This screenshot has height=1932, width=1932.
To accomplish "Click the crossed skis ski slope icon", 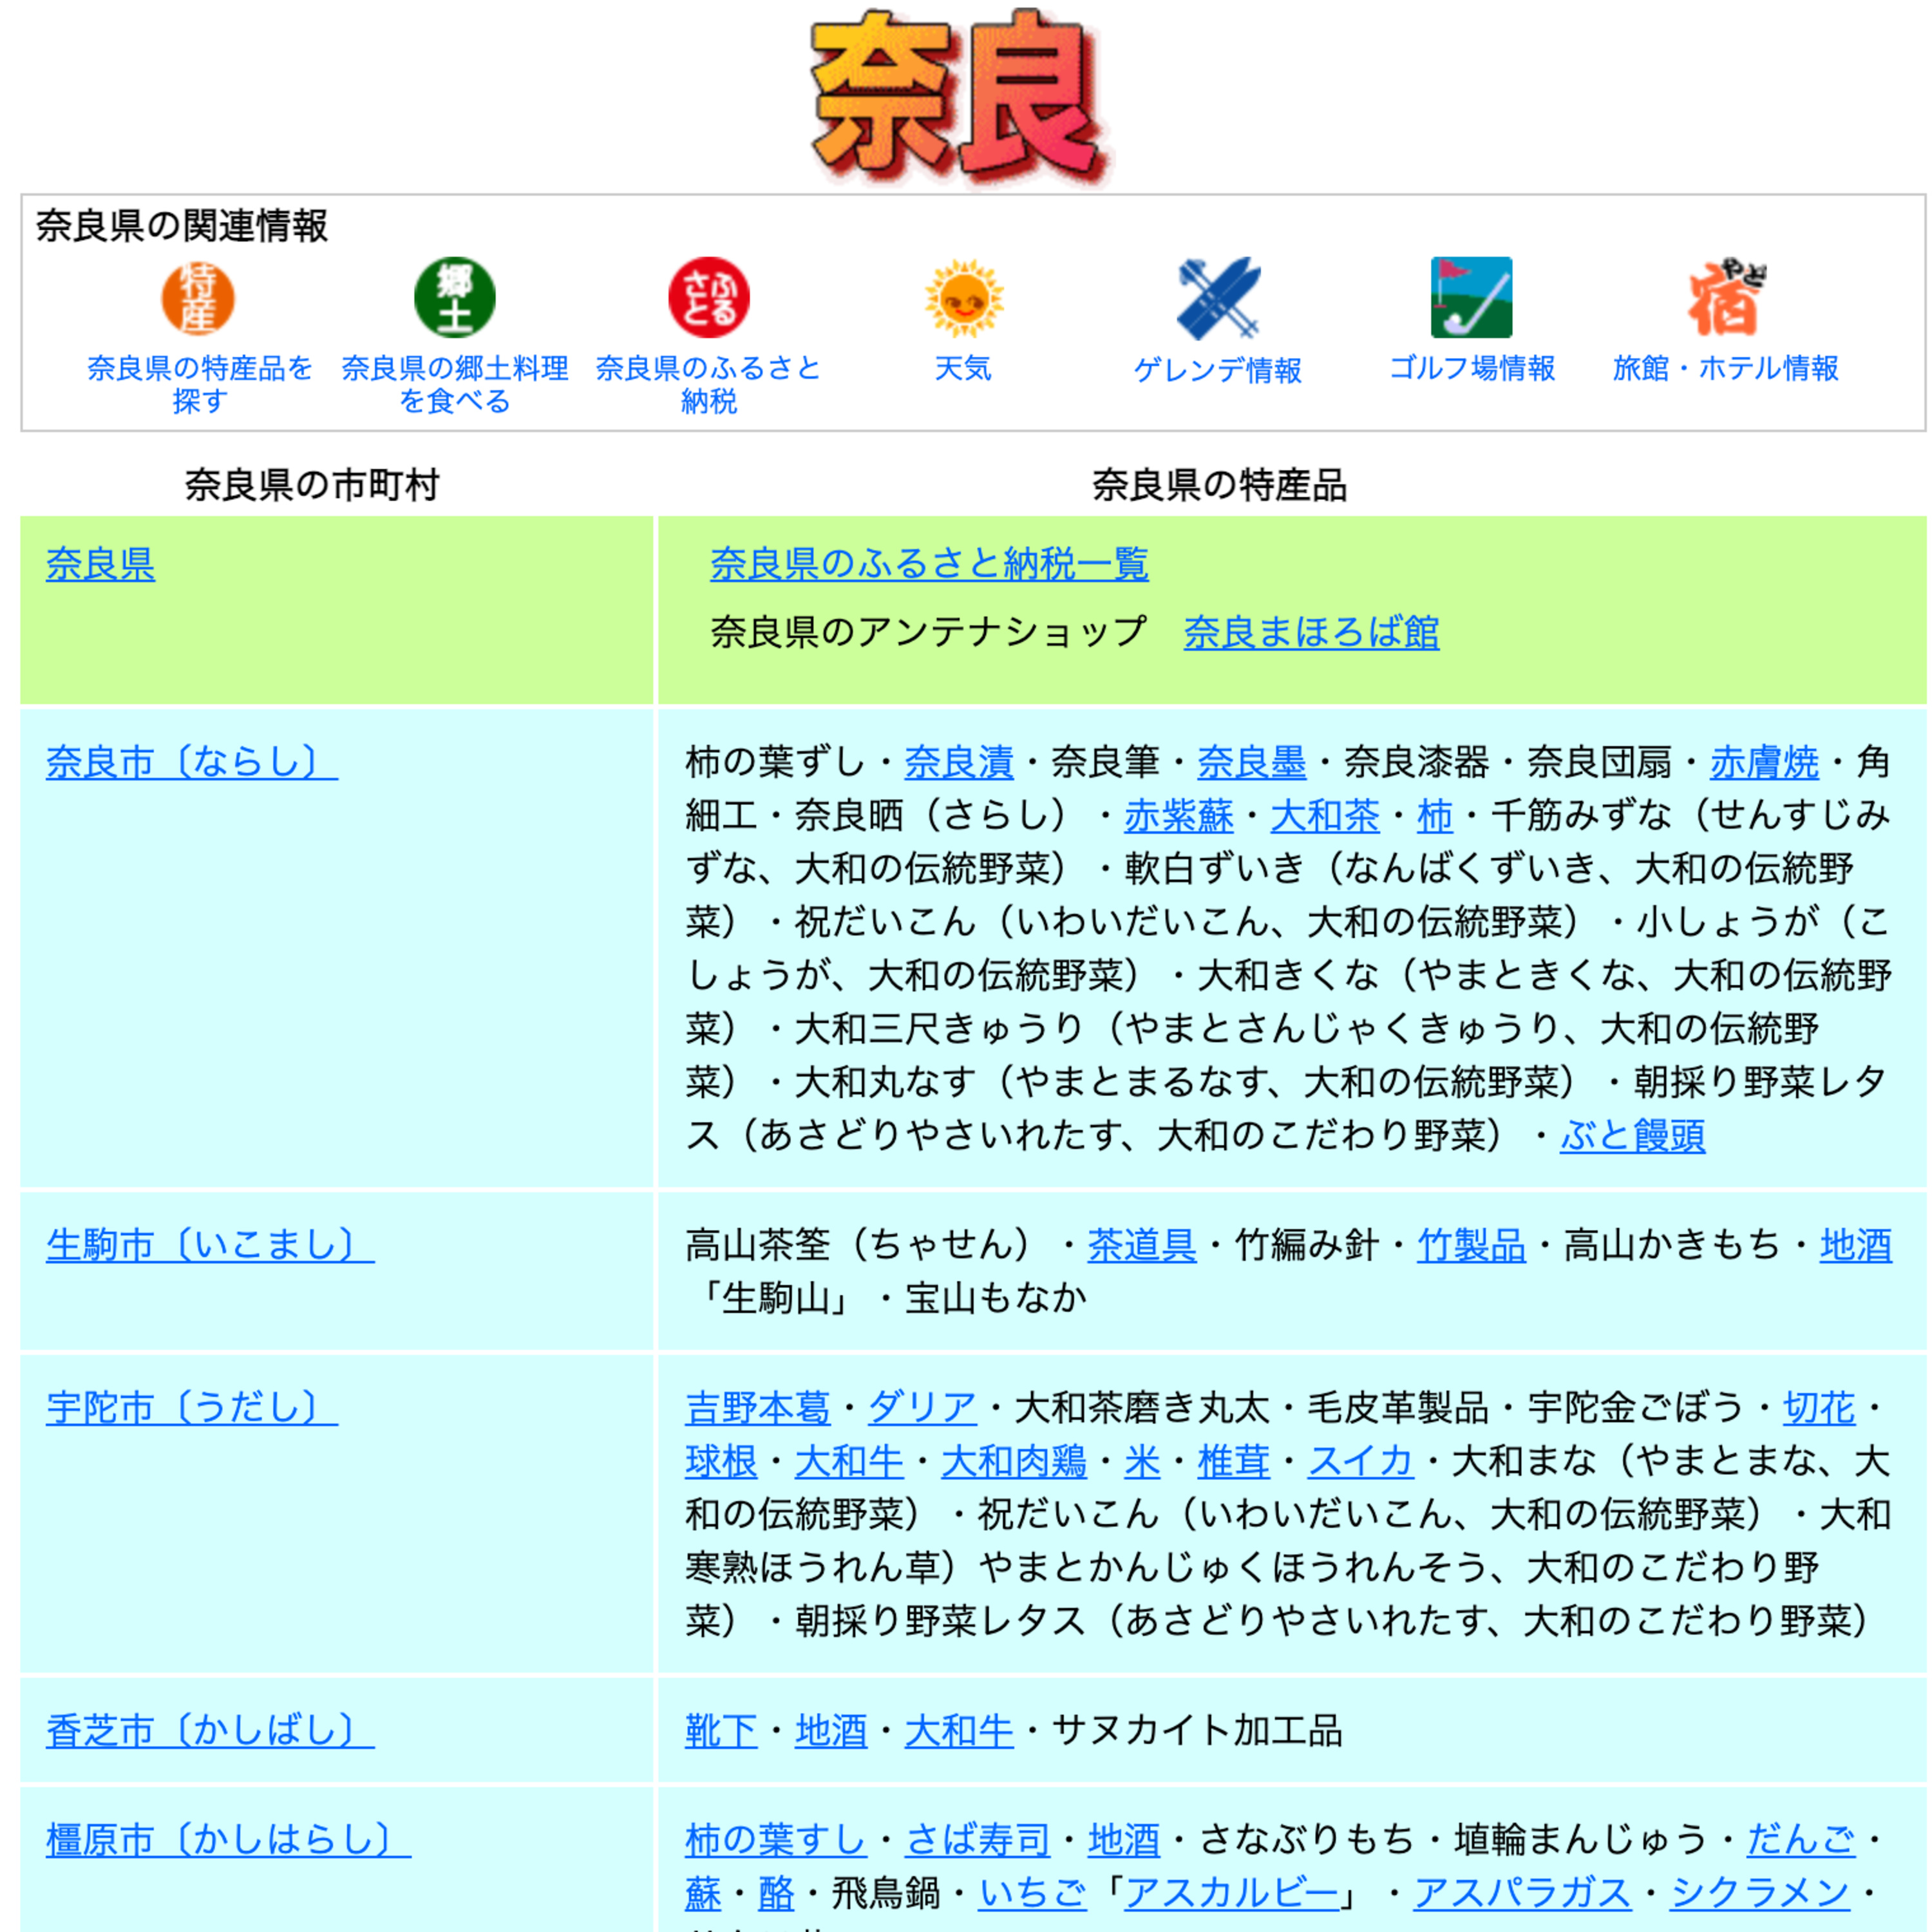I will point(1218,298).
